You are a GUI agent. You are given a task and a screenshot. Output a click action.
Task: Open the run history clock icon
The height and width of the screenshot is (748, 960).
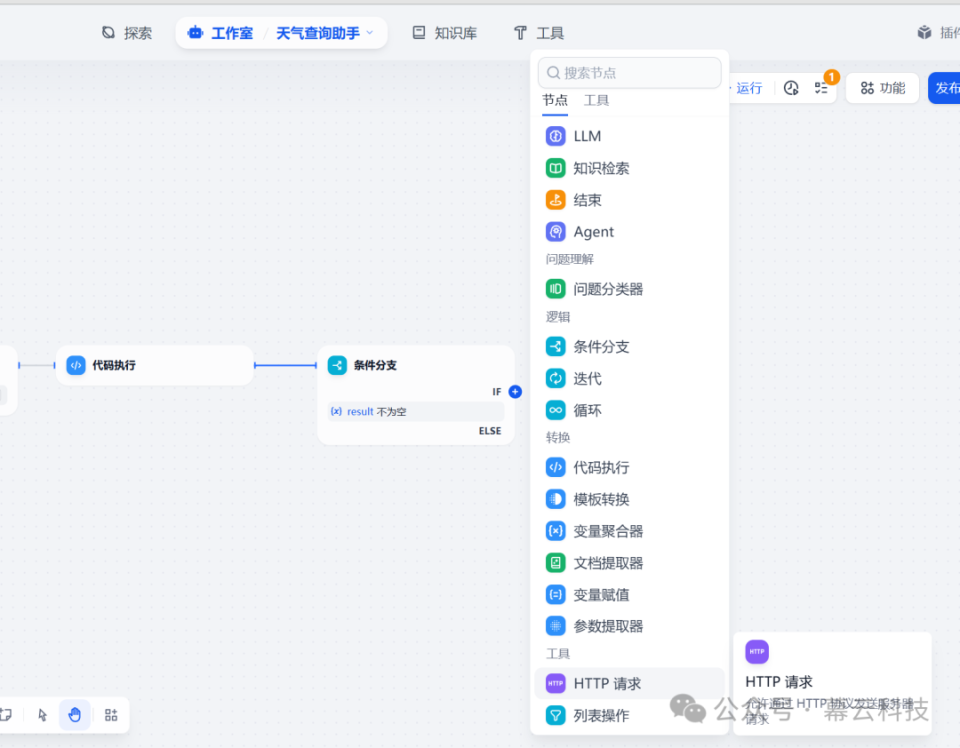(x=790, y=88)
